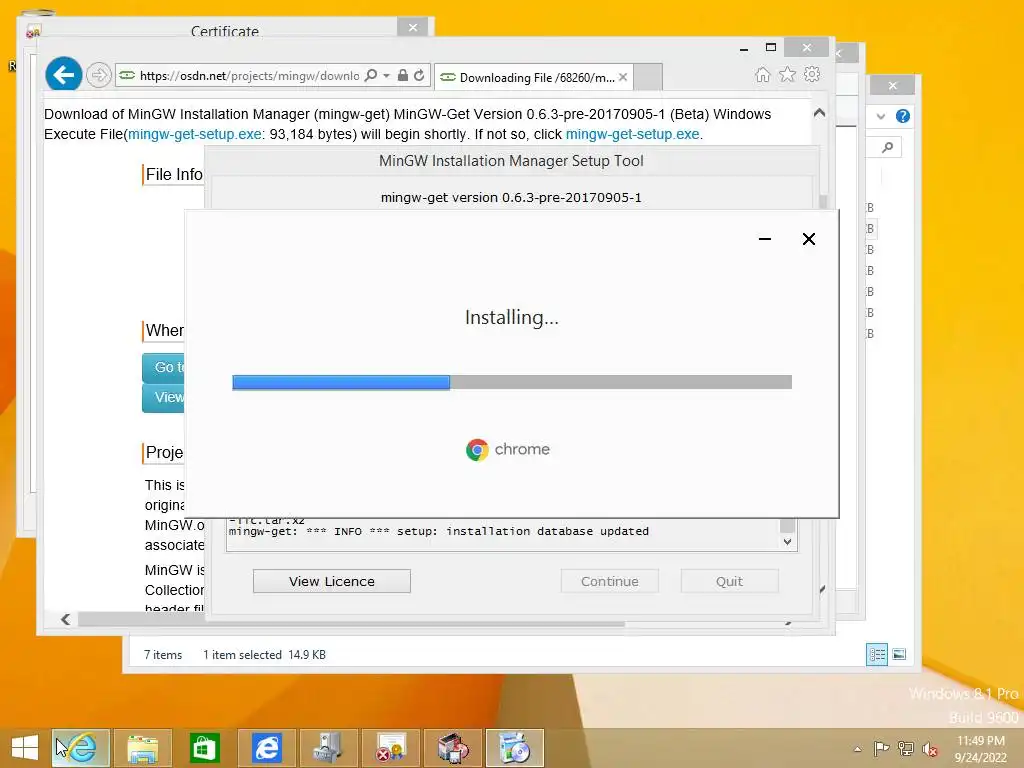Image resolution: width=1024 pixels, height=768 pixels.
Task: Click the Quit button in MinGW setup
Action: coord(729,581)
